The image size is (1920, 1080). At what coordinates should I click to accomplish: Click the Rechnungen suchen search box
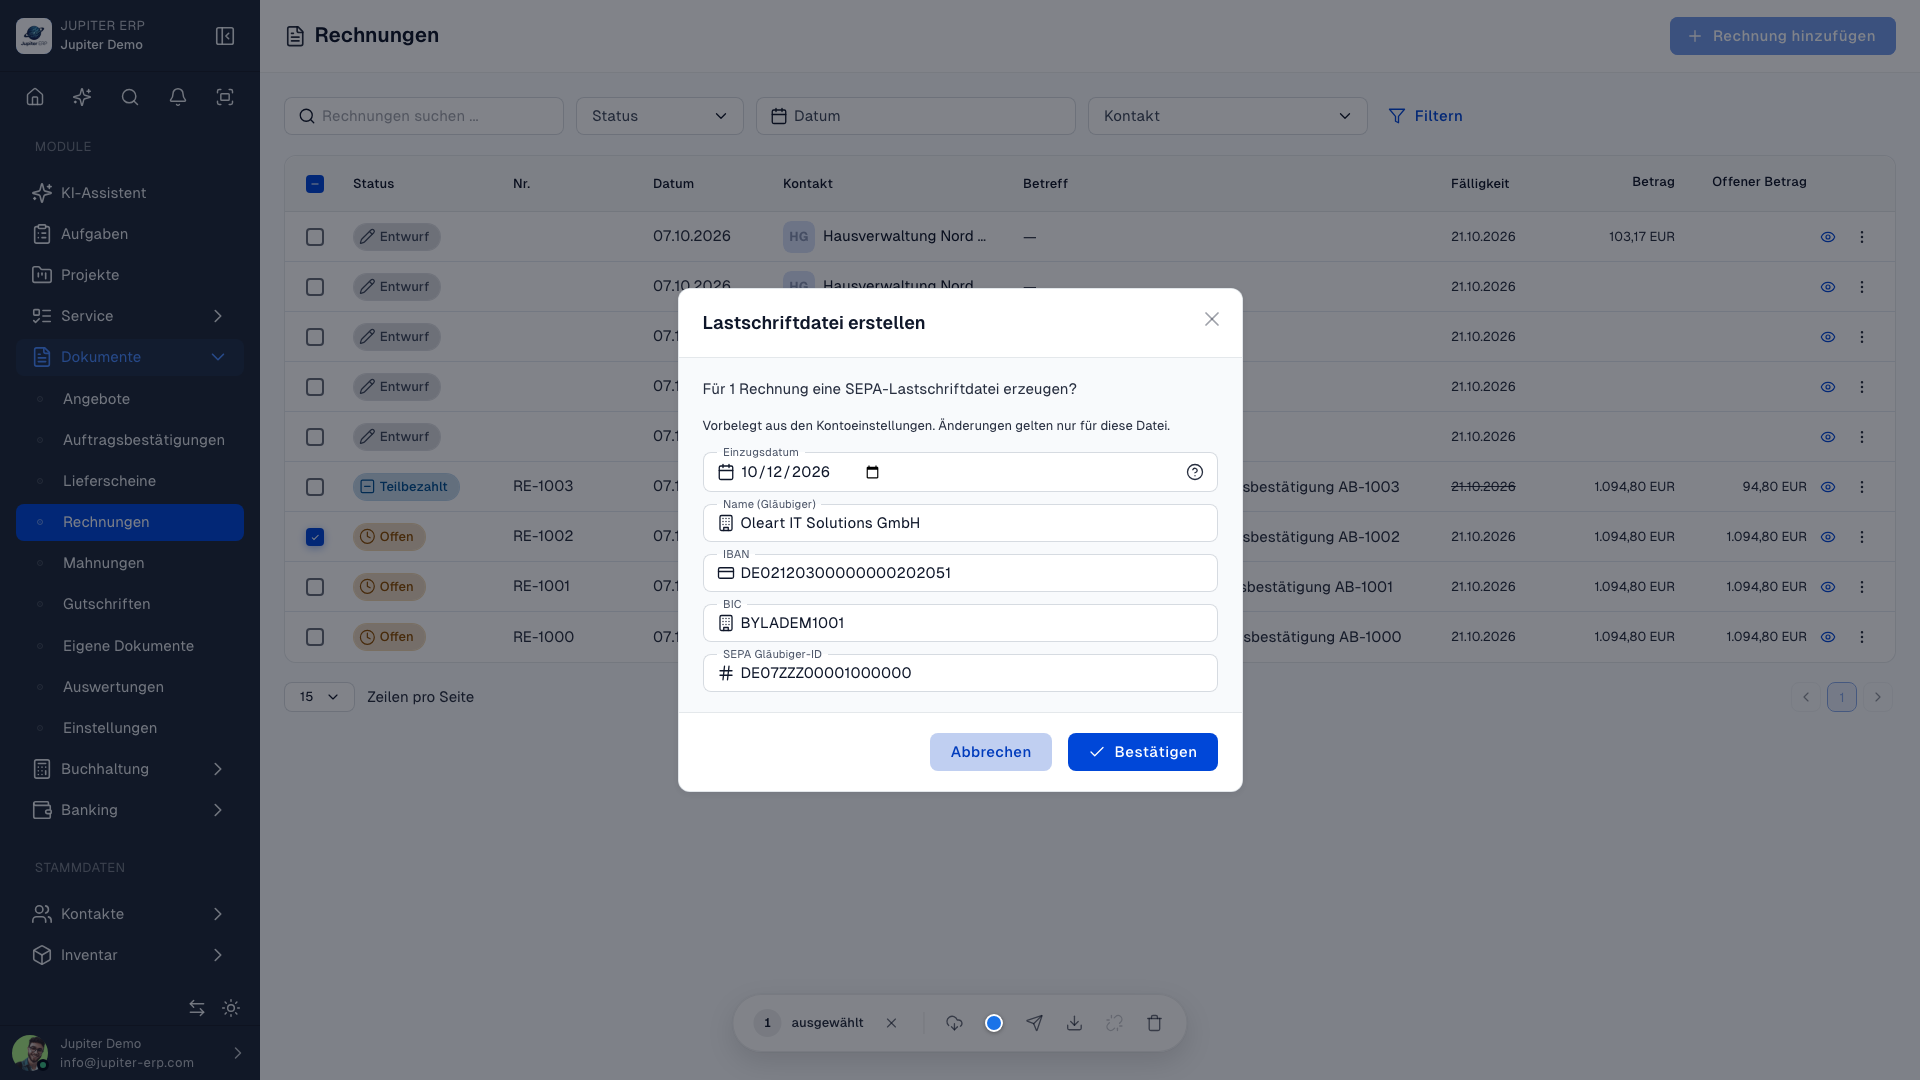(x=424, y=116)
